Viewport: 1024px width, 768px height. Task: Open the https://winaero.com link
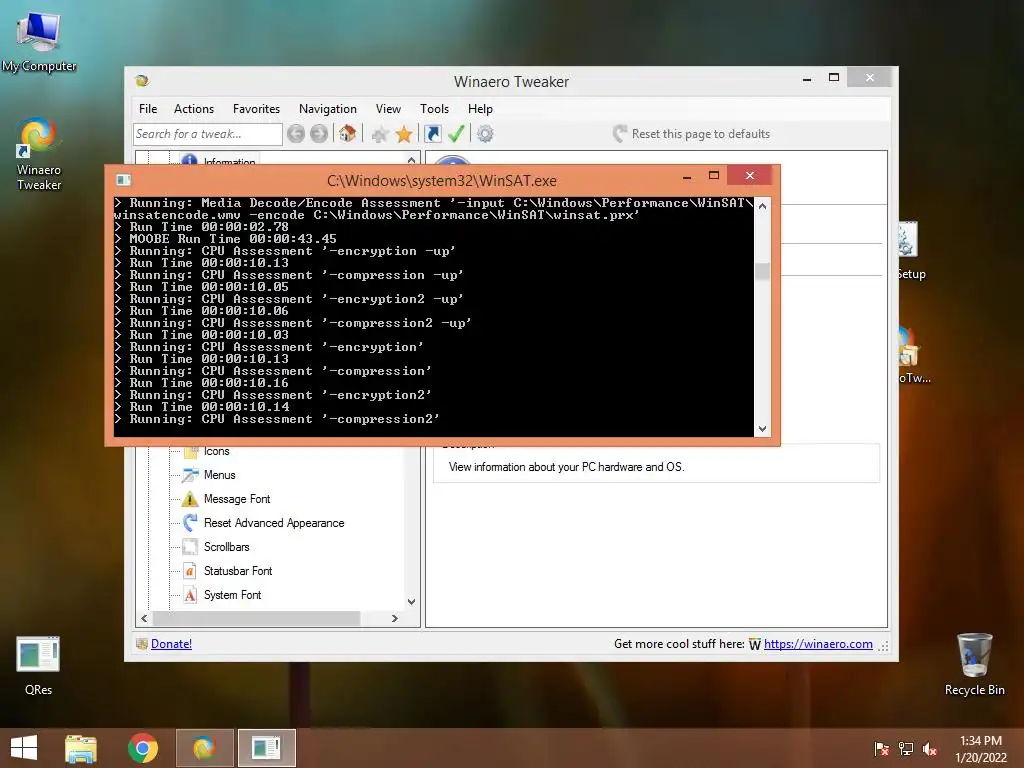(818, 644)
